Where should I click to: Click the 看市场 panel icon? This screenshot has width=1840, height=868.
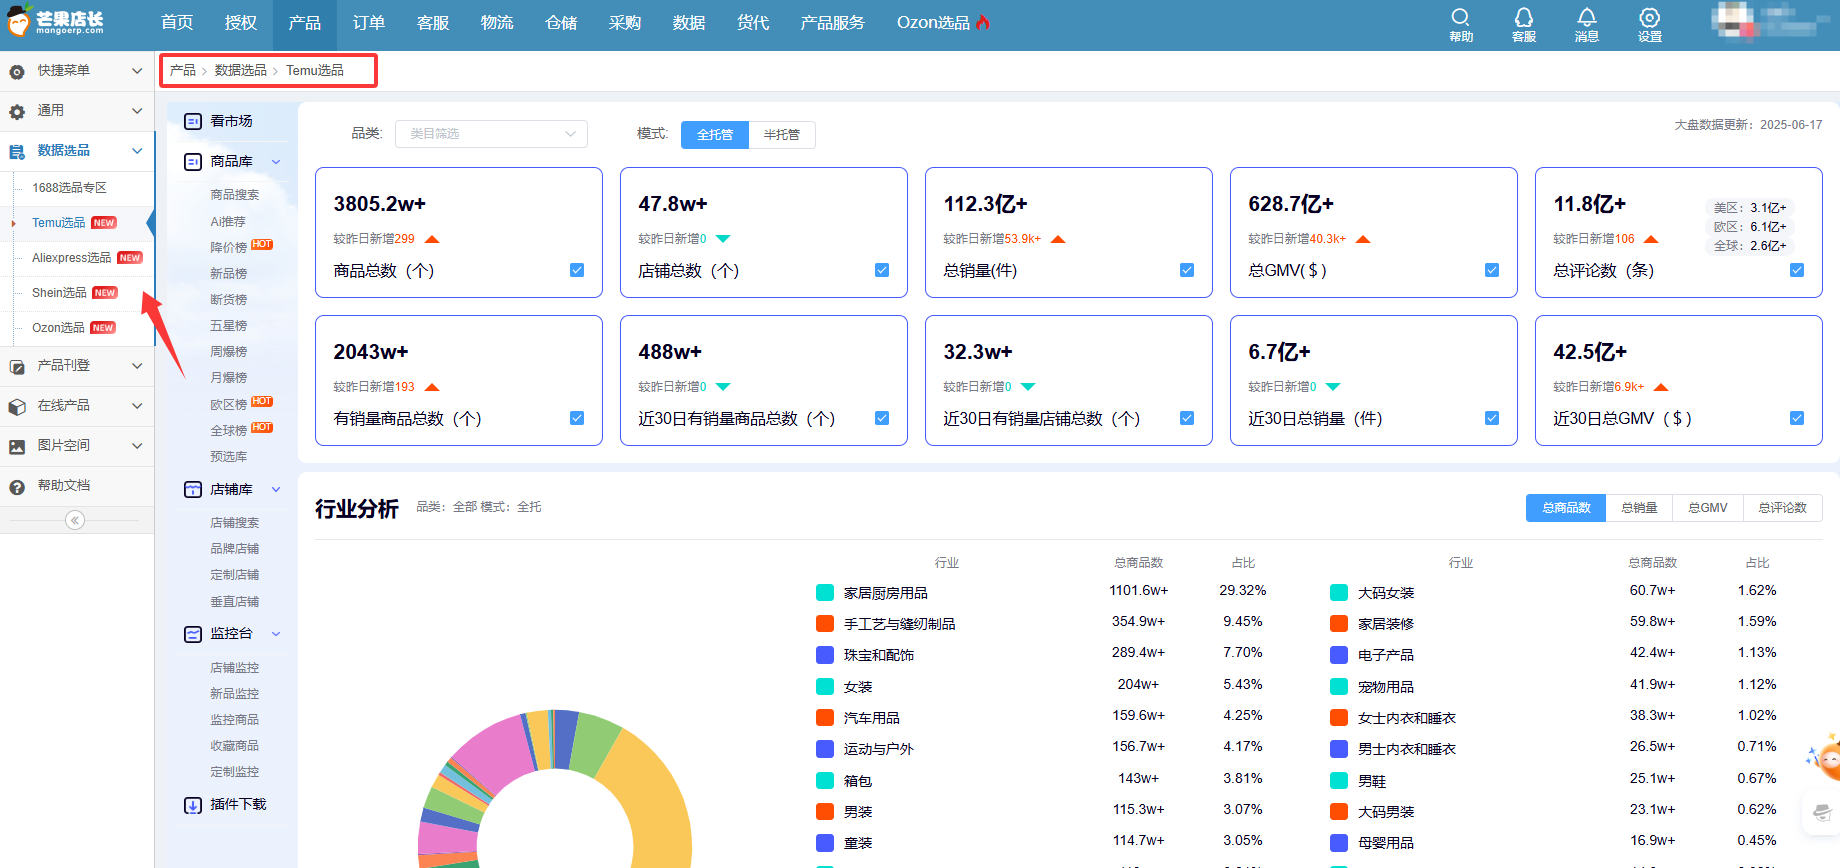(193, 121)
